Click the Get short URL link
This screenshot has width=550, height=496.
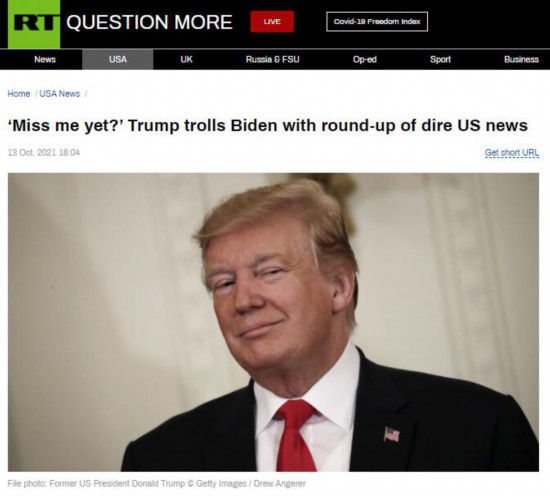tap(512, 153)
